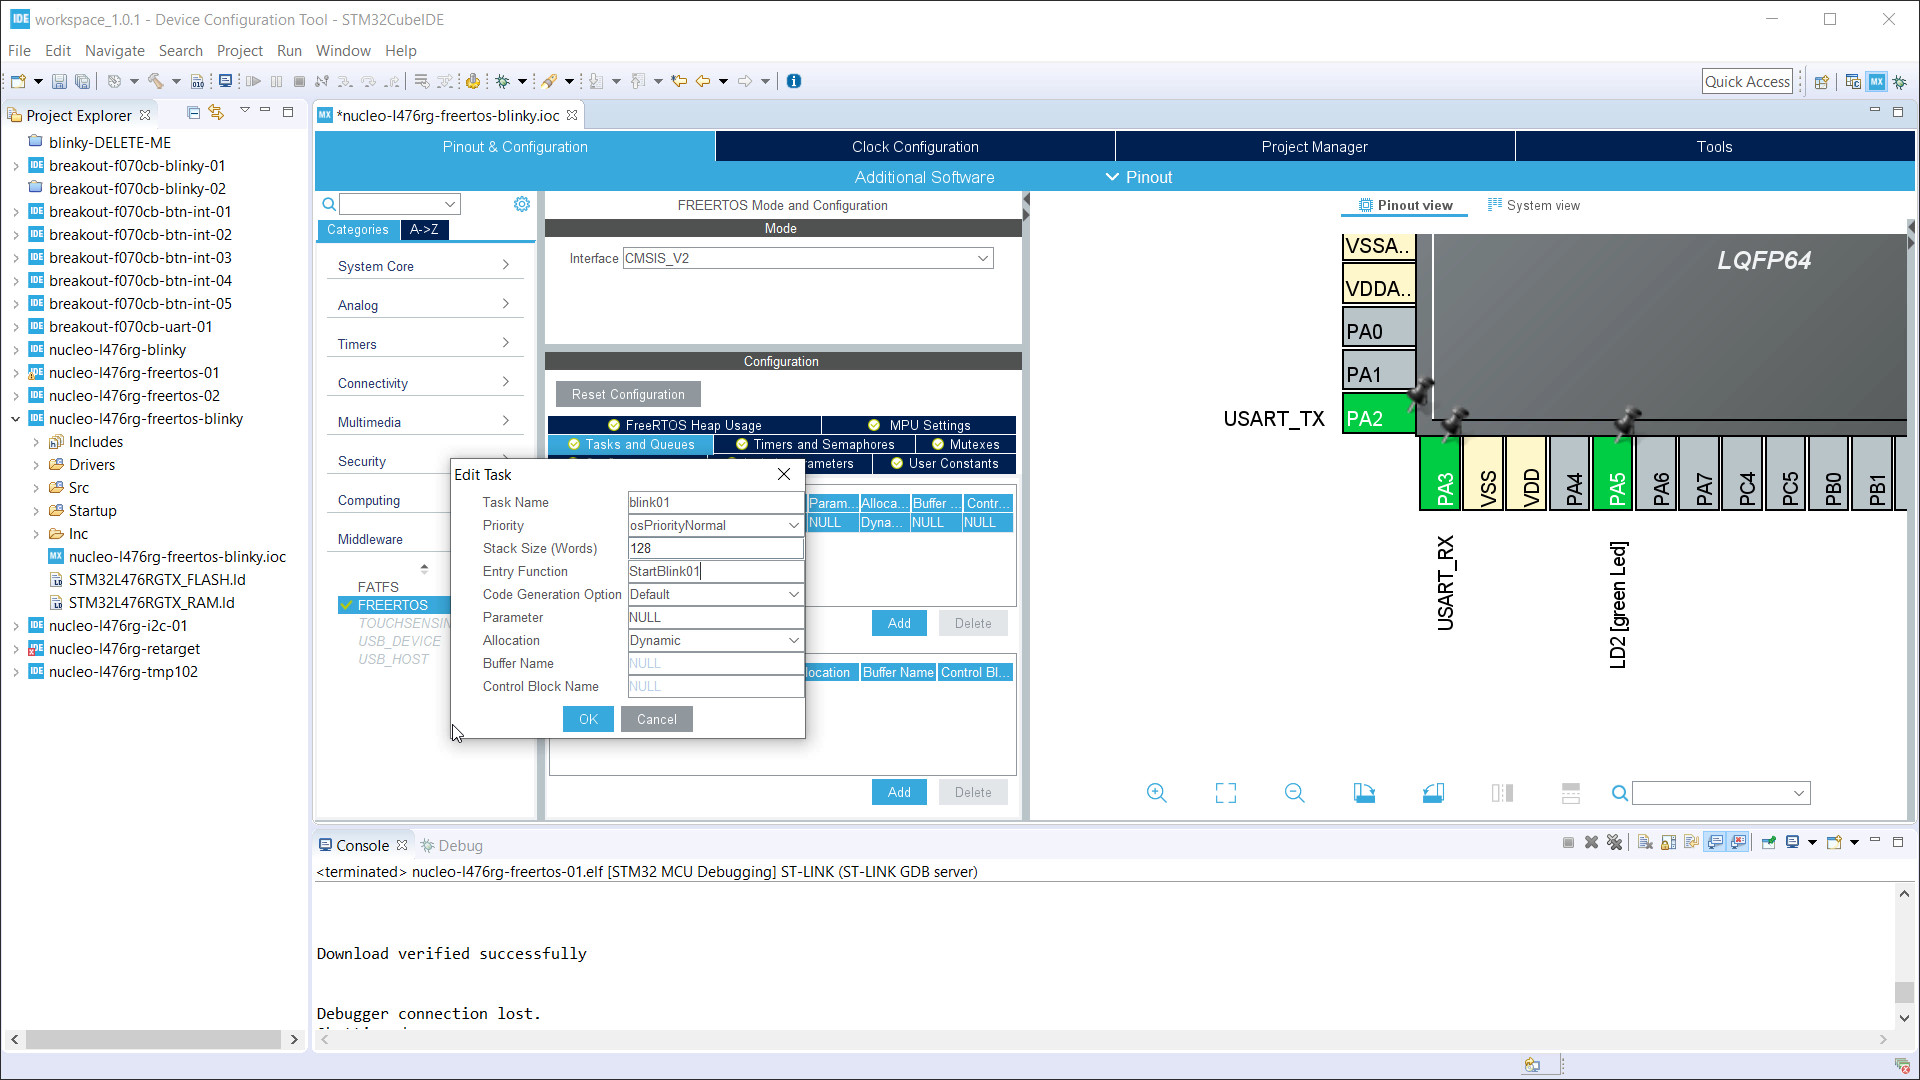
Task: Open the Allocation dropdown in Edit Task
Action: click(x=793, y=640)
